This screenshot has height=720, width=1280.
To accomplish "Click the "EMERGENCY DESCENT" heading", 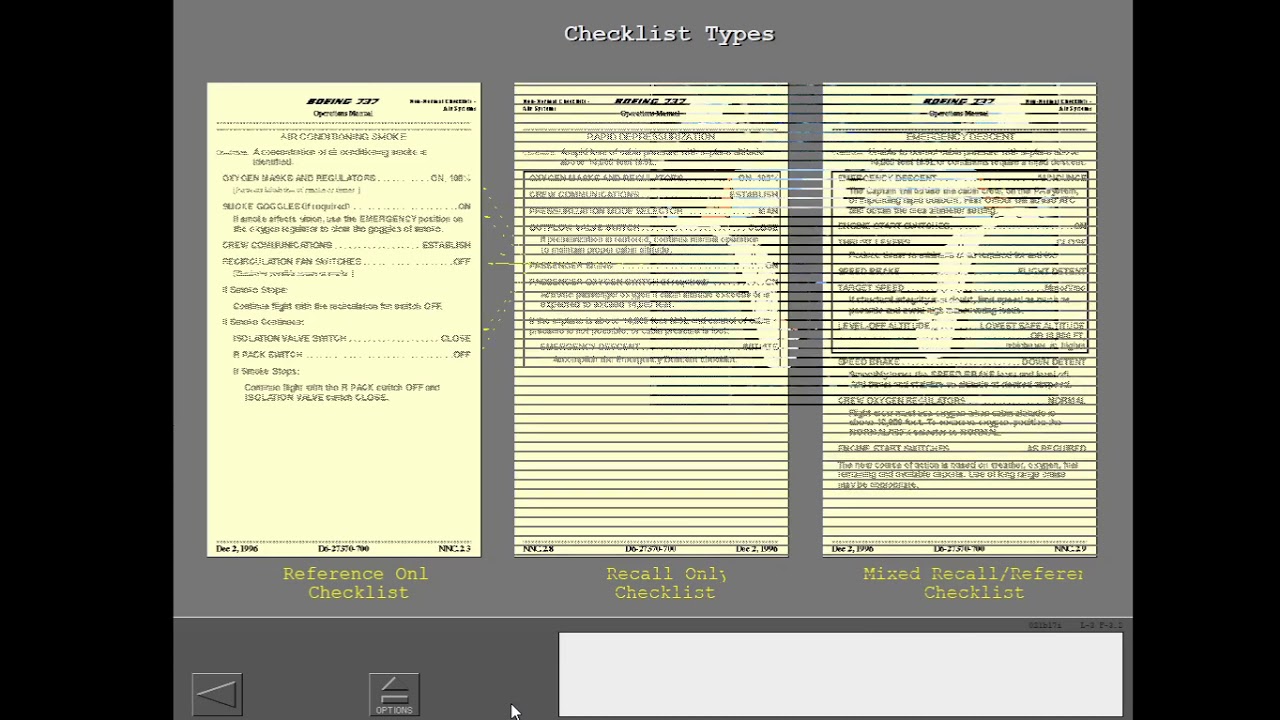I will point(960,137).
